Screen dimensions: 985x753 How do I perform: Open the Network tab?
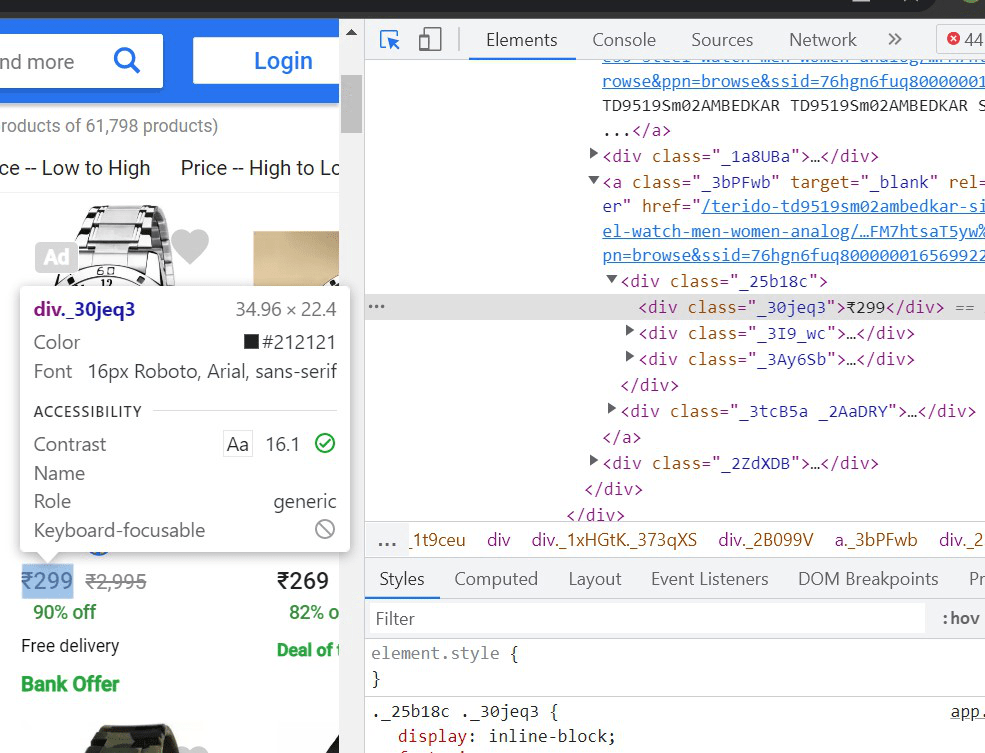[x=822, y=40]
